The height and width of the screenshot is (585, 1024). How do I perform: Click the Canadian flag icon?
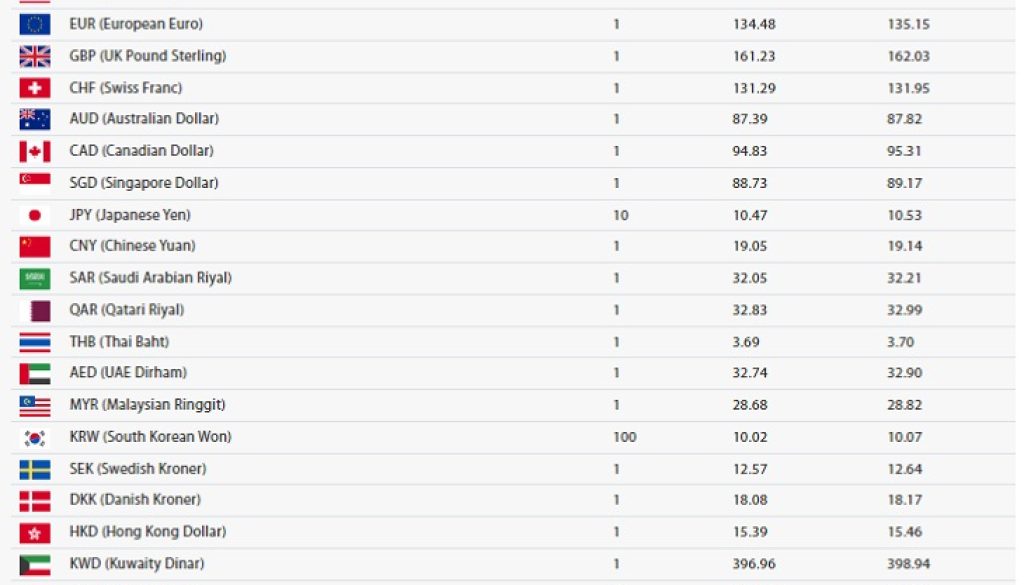click(34, 151)
